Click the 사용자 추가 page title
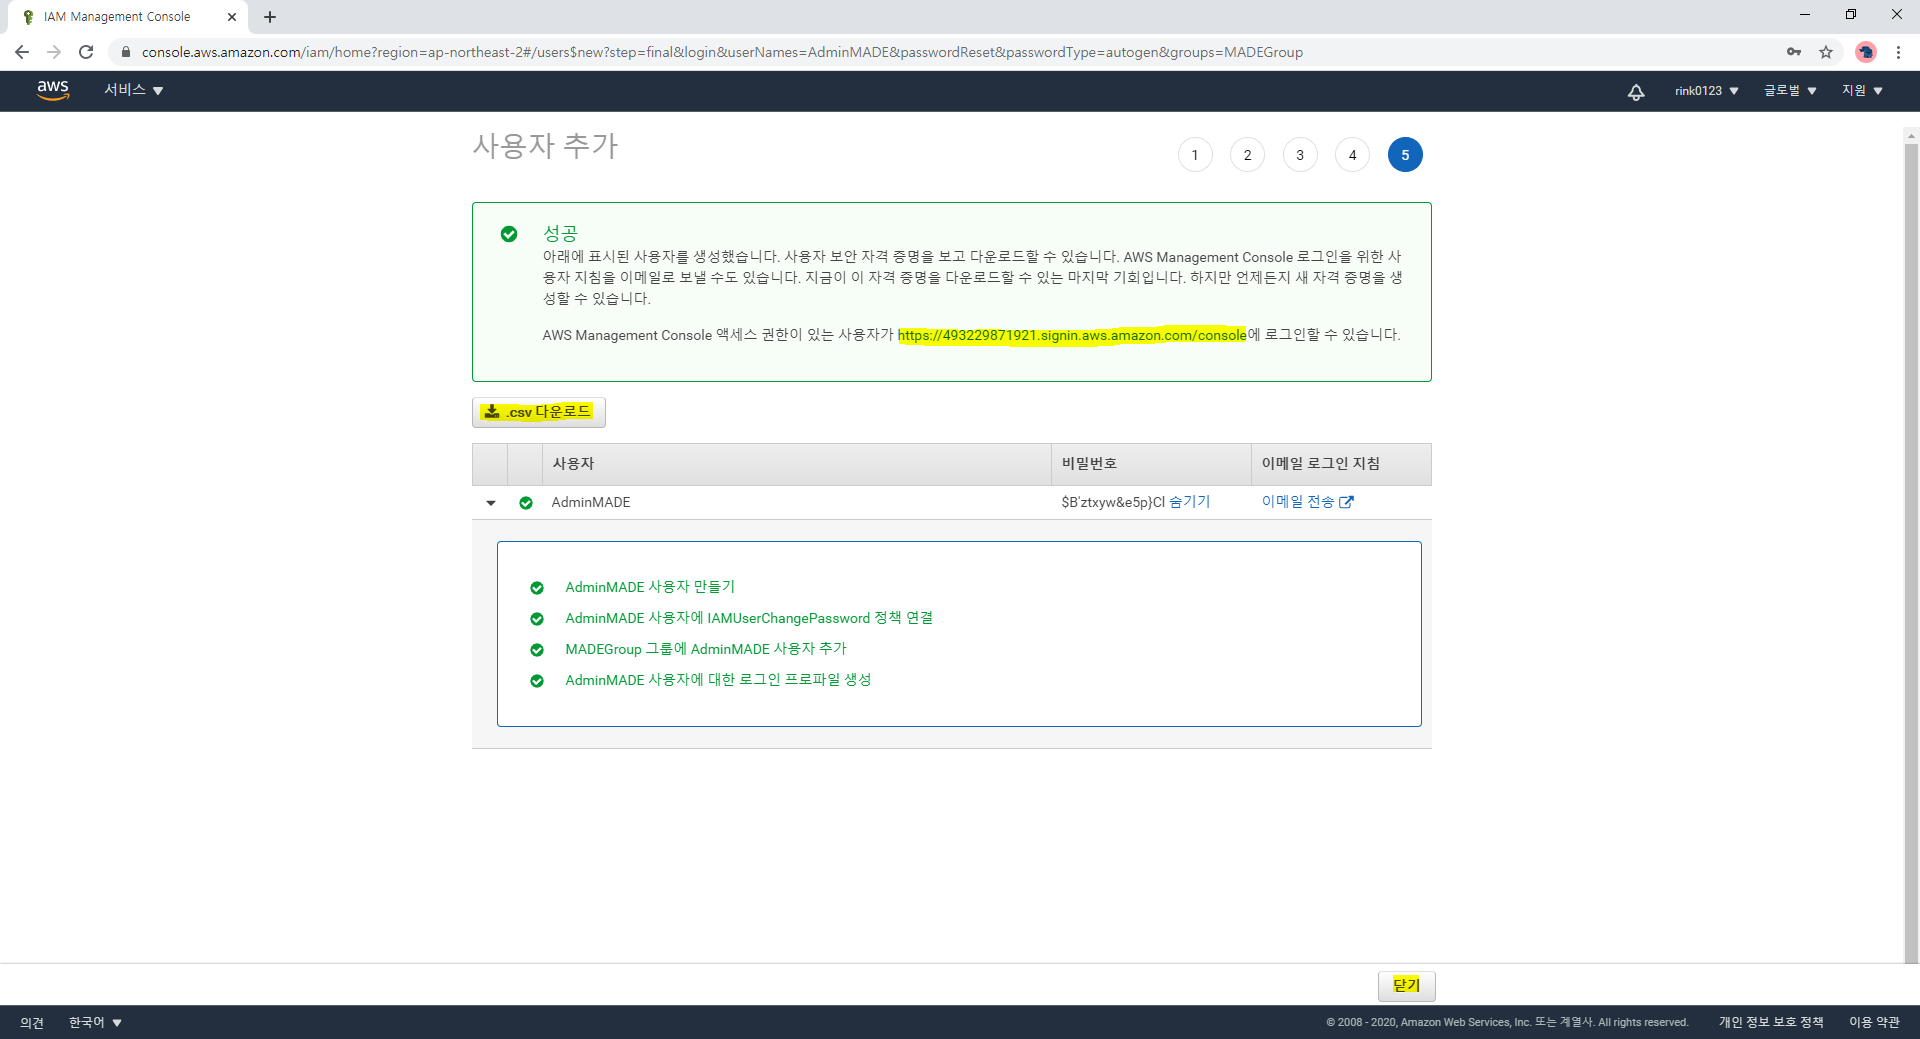 pos(545,146)
